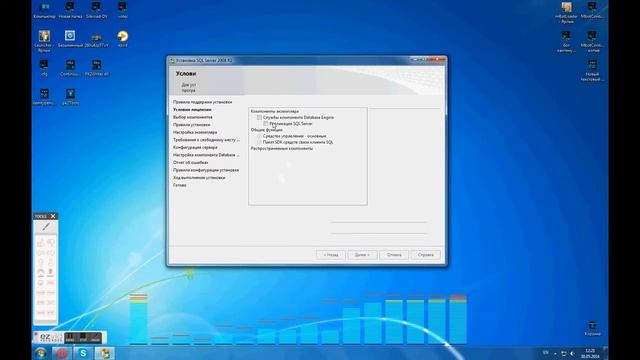This screenshot has width=640, height=360.
Task: Toggle Средства управления - основные checkbox
Action: (259, 136)
